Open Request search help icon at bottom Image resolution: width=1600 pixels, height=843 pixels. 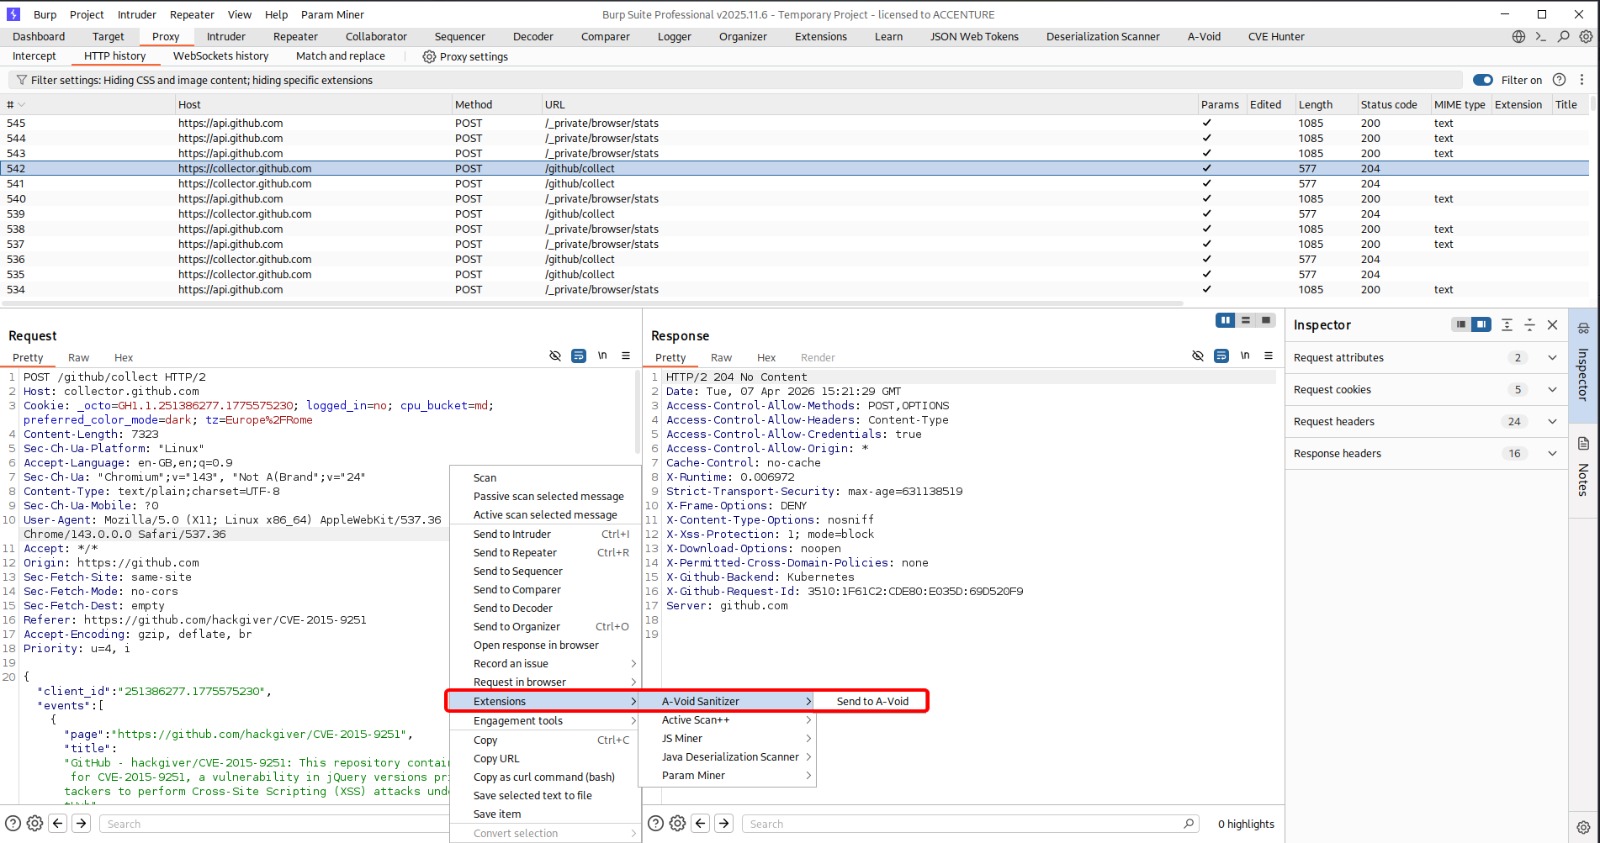(13, 823)
